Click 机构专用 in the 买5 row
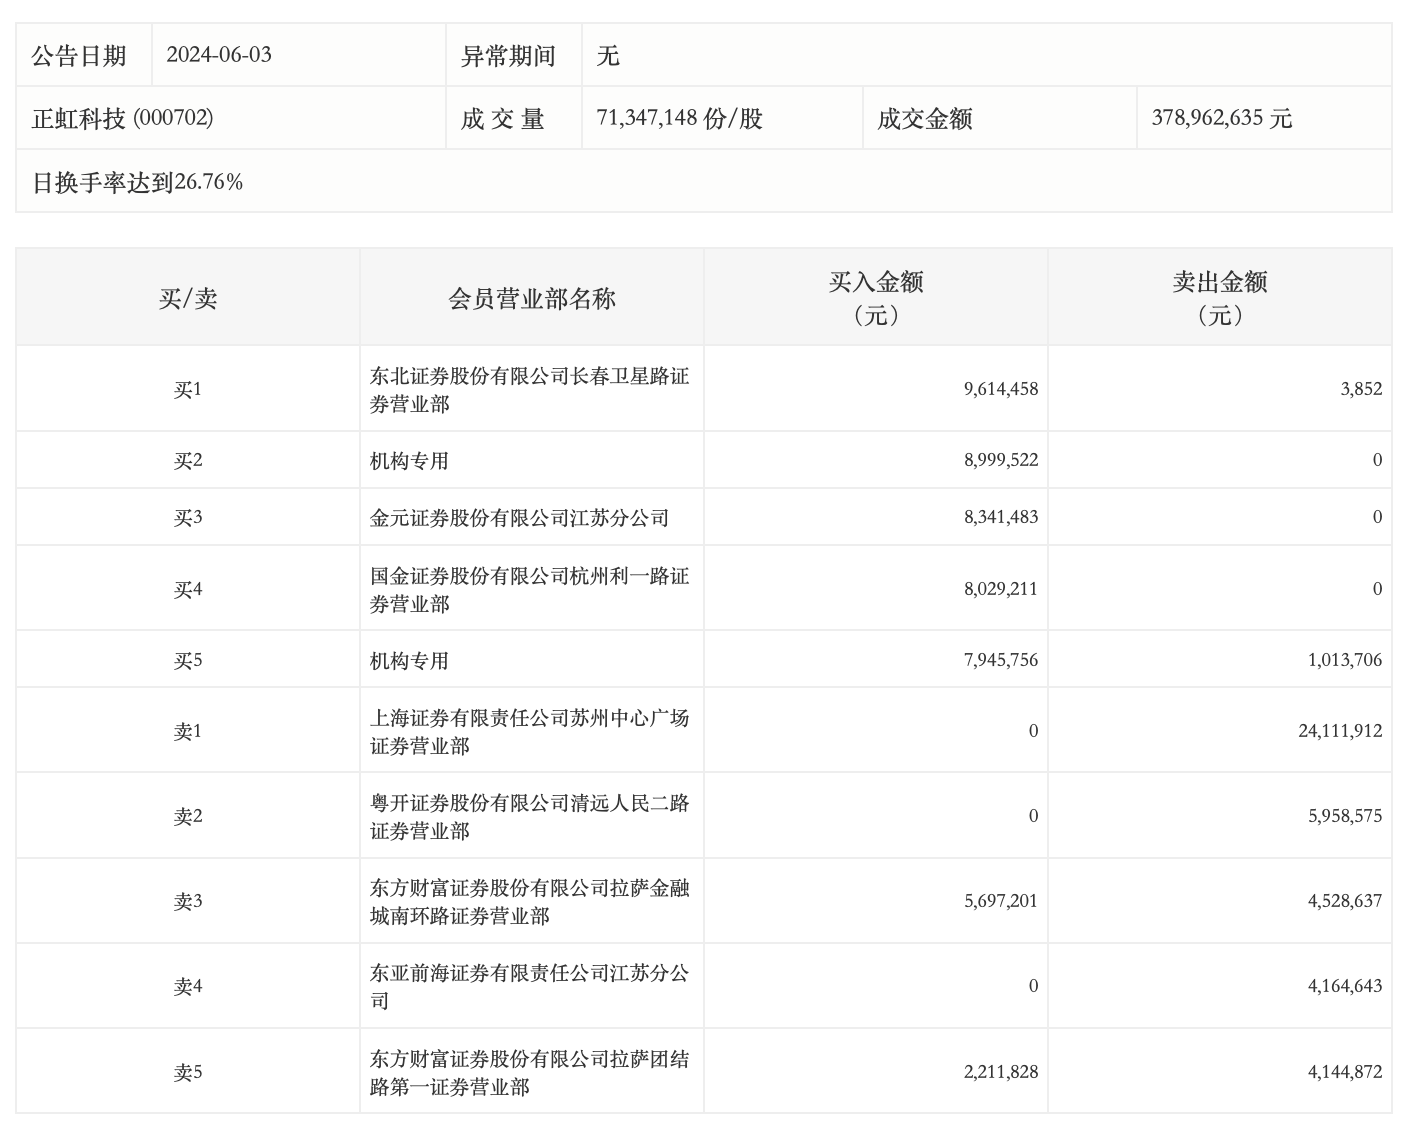The width and height of the screenshot is (1406, 1128). [410, 661]
